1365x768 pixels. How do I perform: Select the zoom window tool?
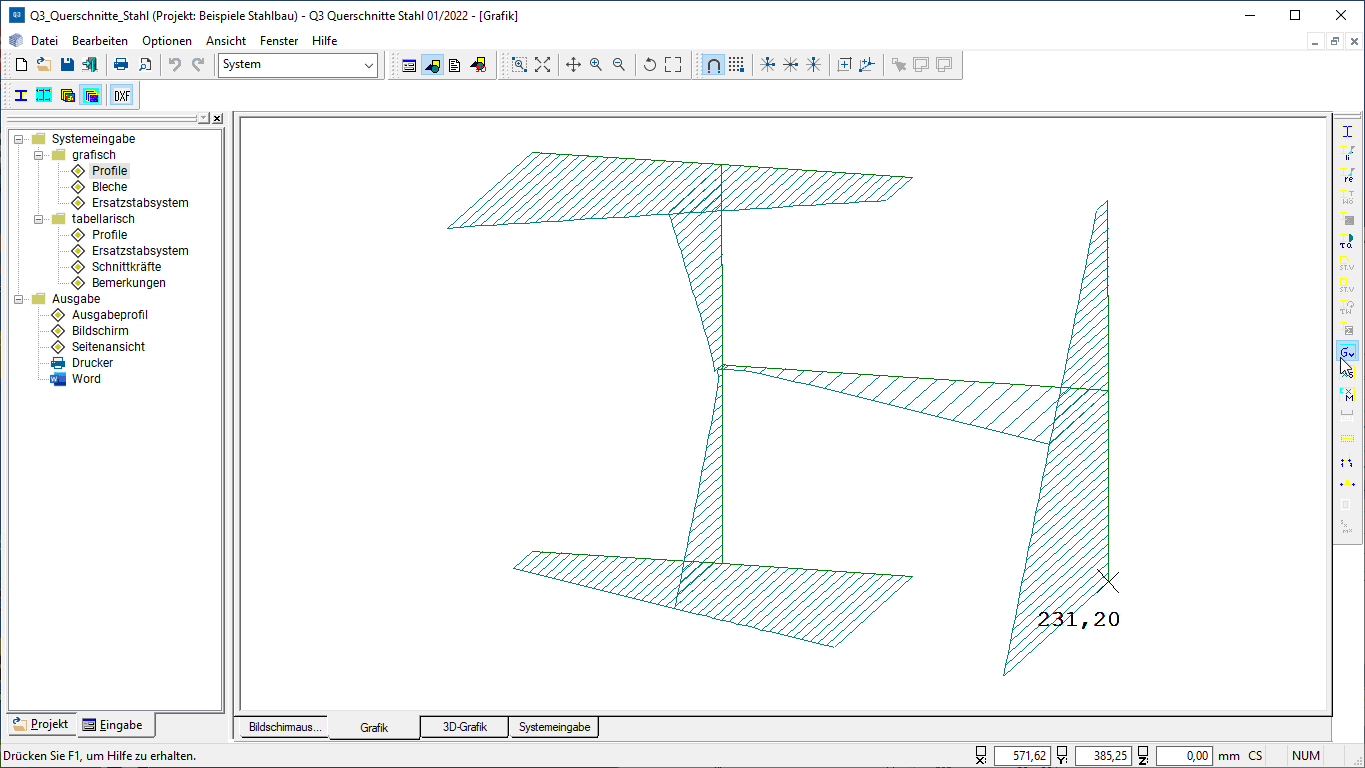(519, 64)
